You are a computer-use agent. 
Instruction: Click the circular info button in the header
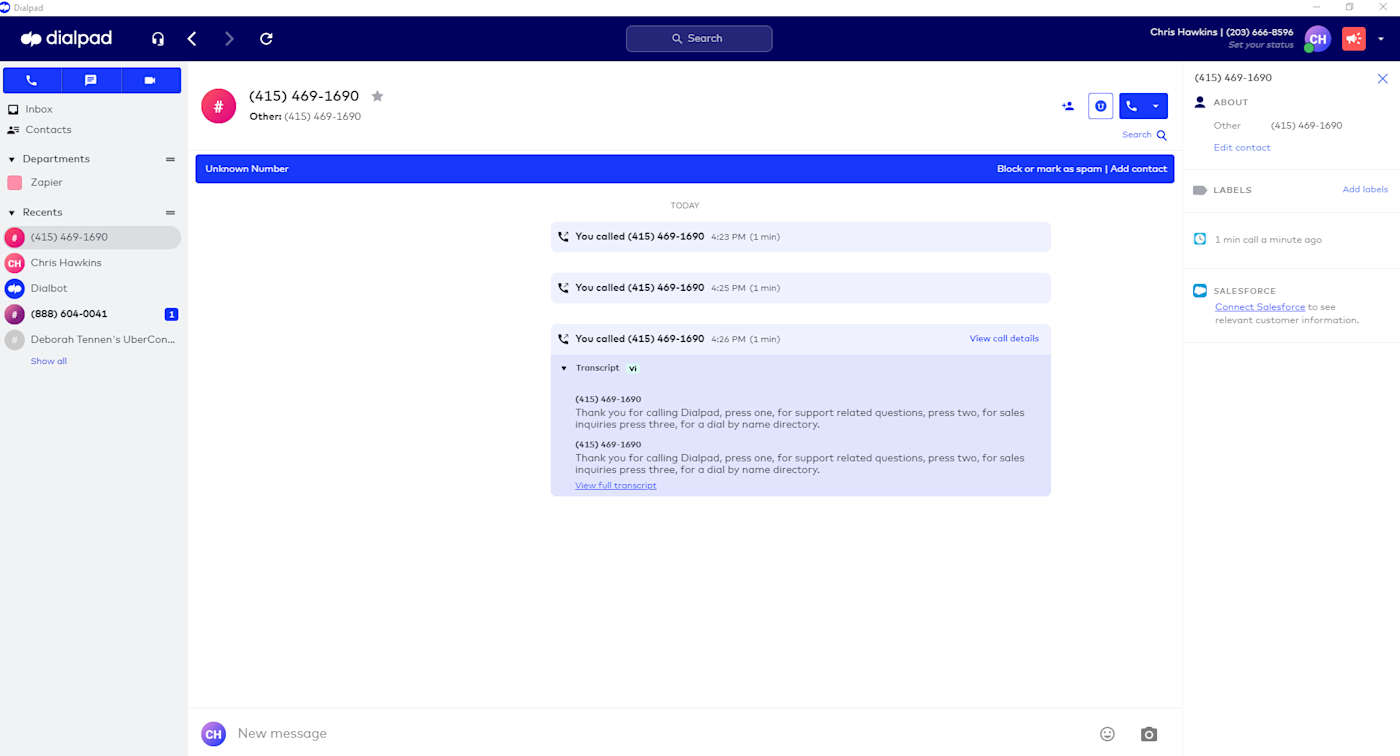point(1100,106)
